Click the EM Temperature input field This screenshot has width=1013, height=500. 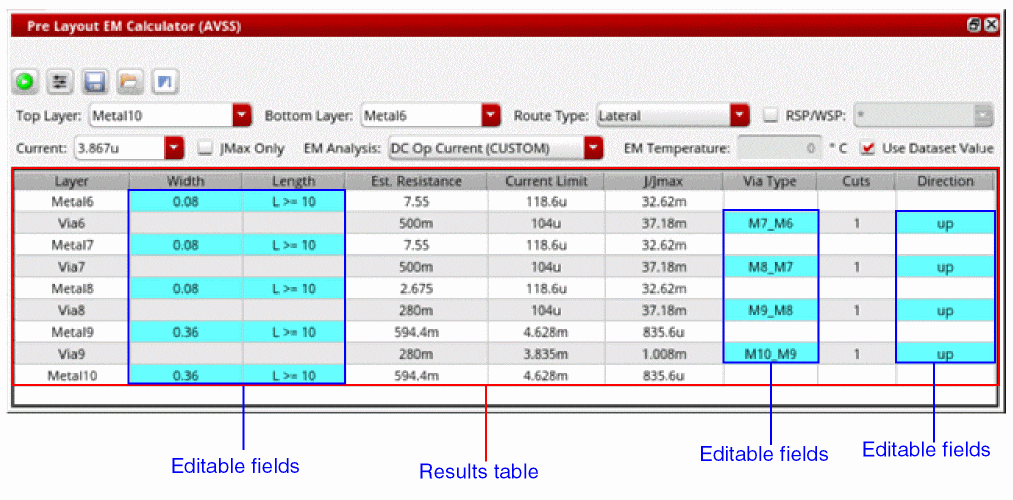point(780,148)
